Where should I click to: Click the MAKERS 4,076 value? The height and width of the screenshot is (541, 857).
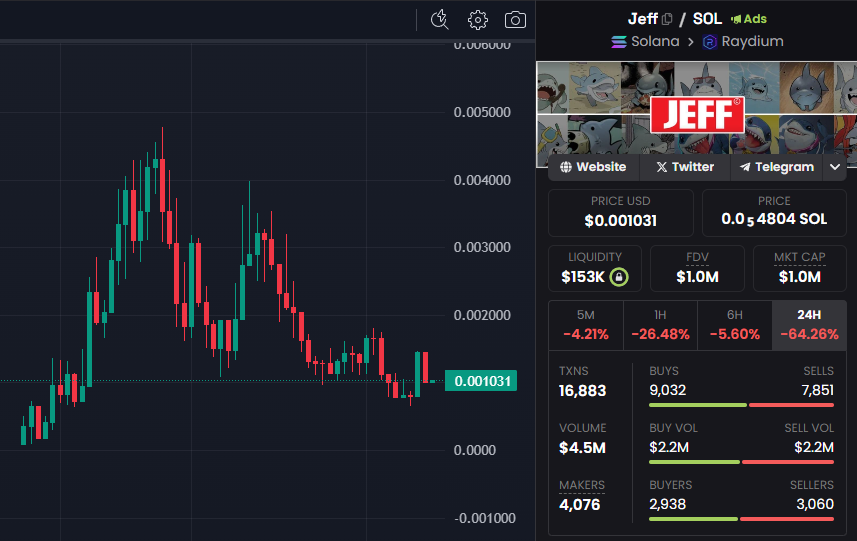point(579,504)
